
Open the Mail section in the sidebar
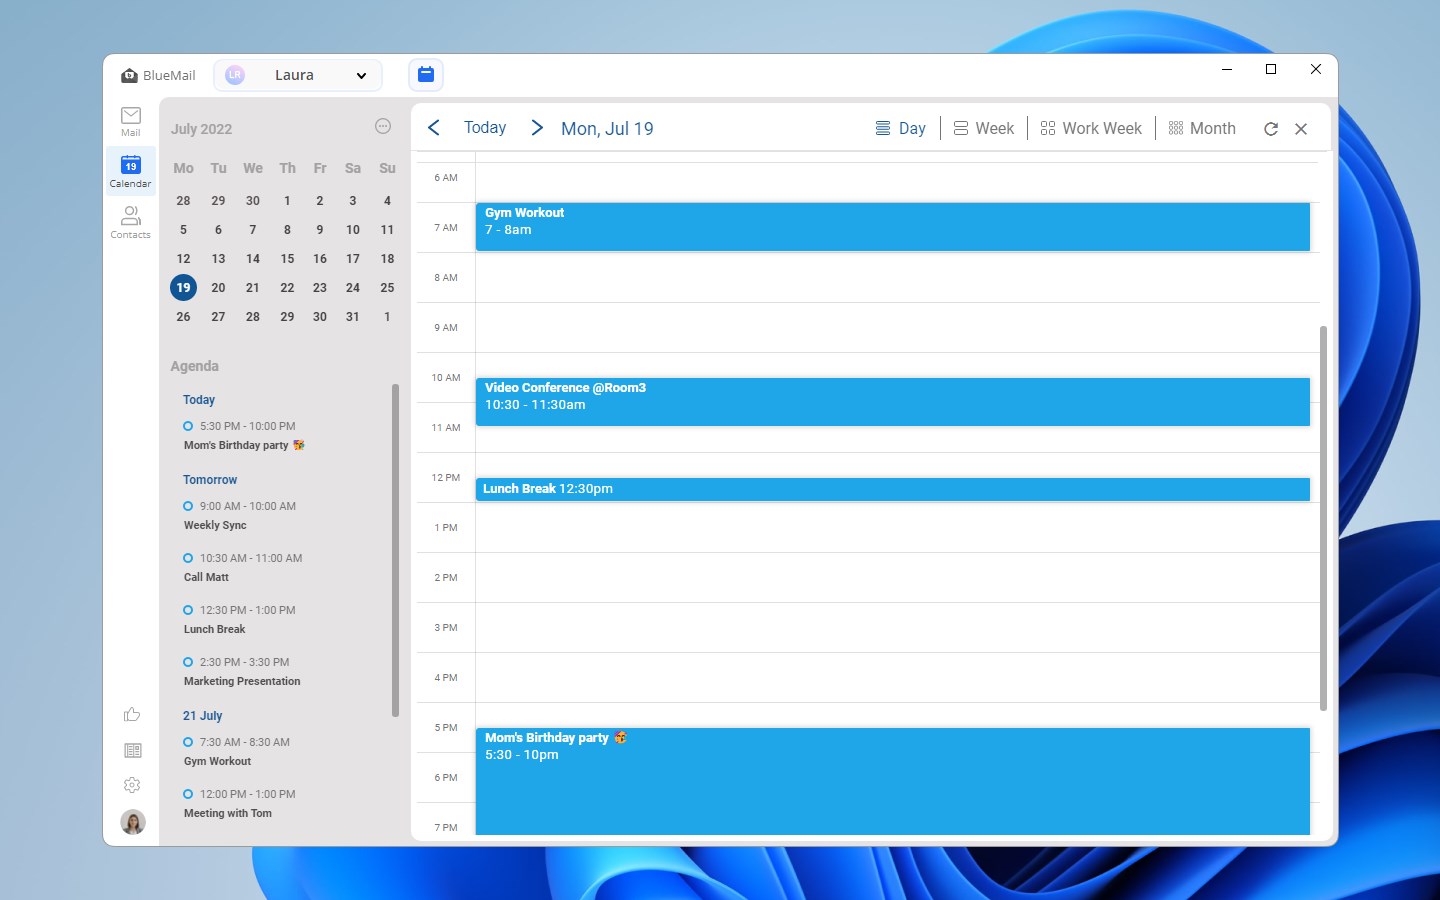pos(130,120)
